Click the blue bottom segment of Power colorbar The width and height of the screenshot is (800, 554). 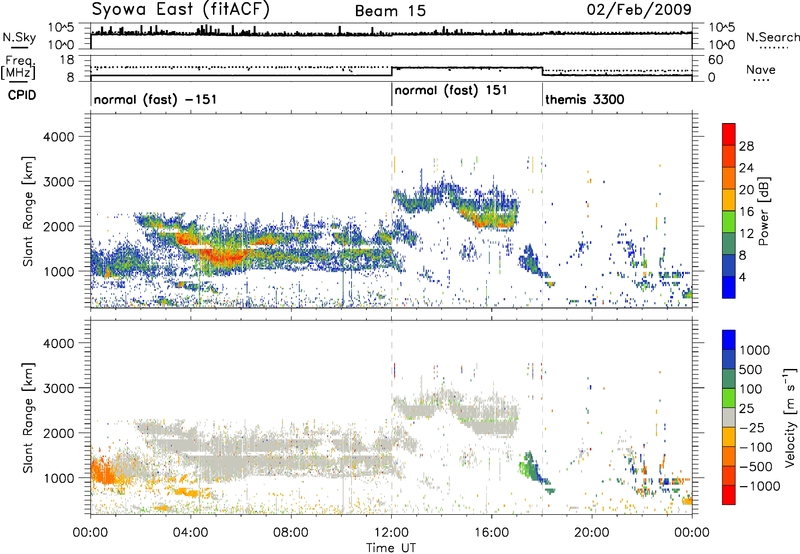729,287
